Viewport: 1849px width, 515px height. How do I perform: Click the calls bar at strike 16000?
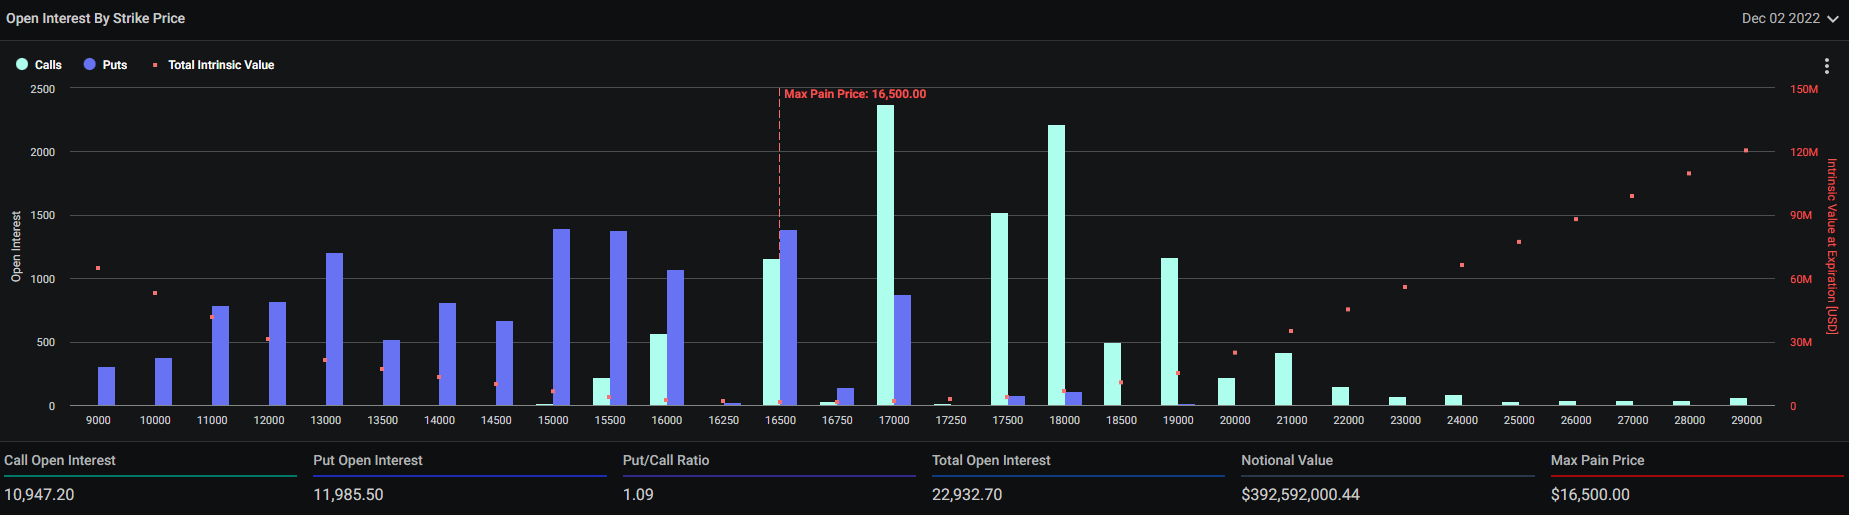[658, 370]
